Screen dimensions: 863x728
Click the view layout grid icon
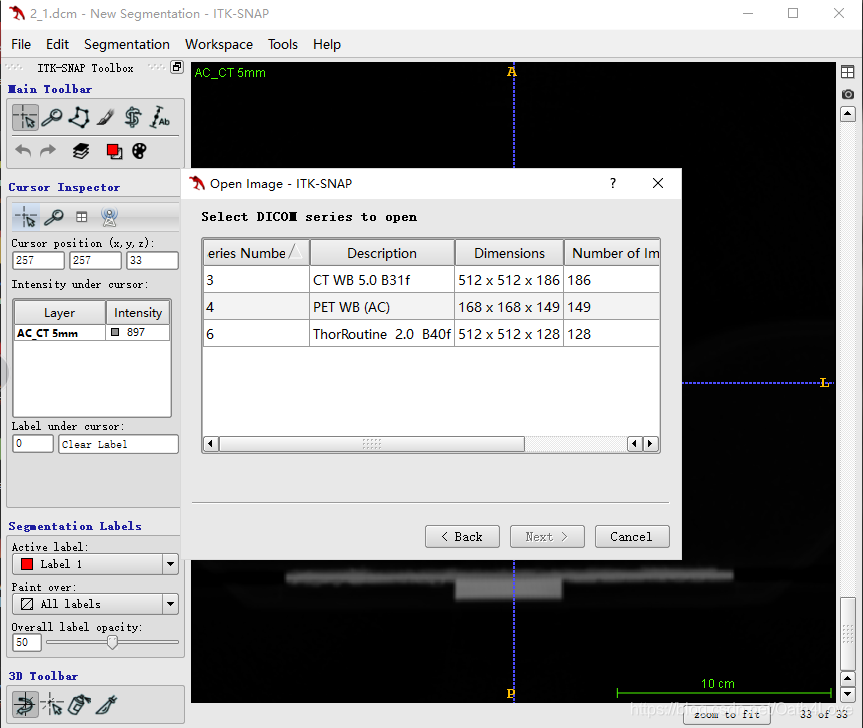[848, 72]
